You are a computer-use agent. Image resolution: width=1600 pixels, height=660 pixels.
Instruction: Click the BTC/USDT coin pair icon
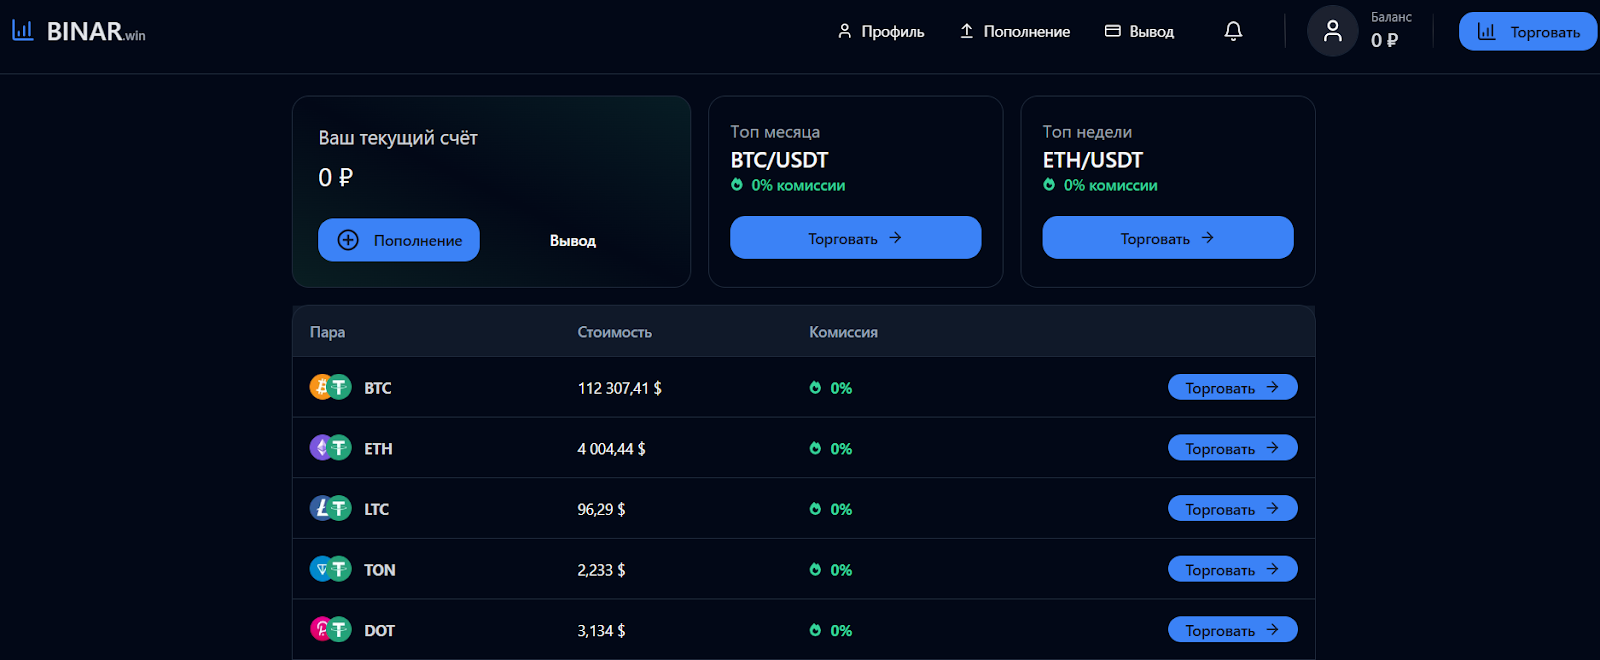(x=330, y=387)
